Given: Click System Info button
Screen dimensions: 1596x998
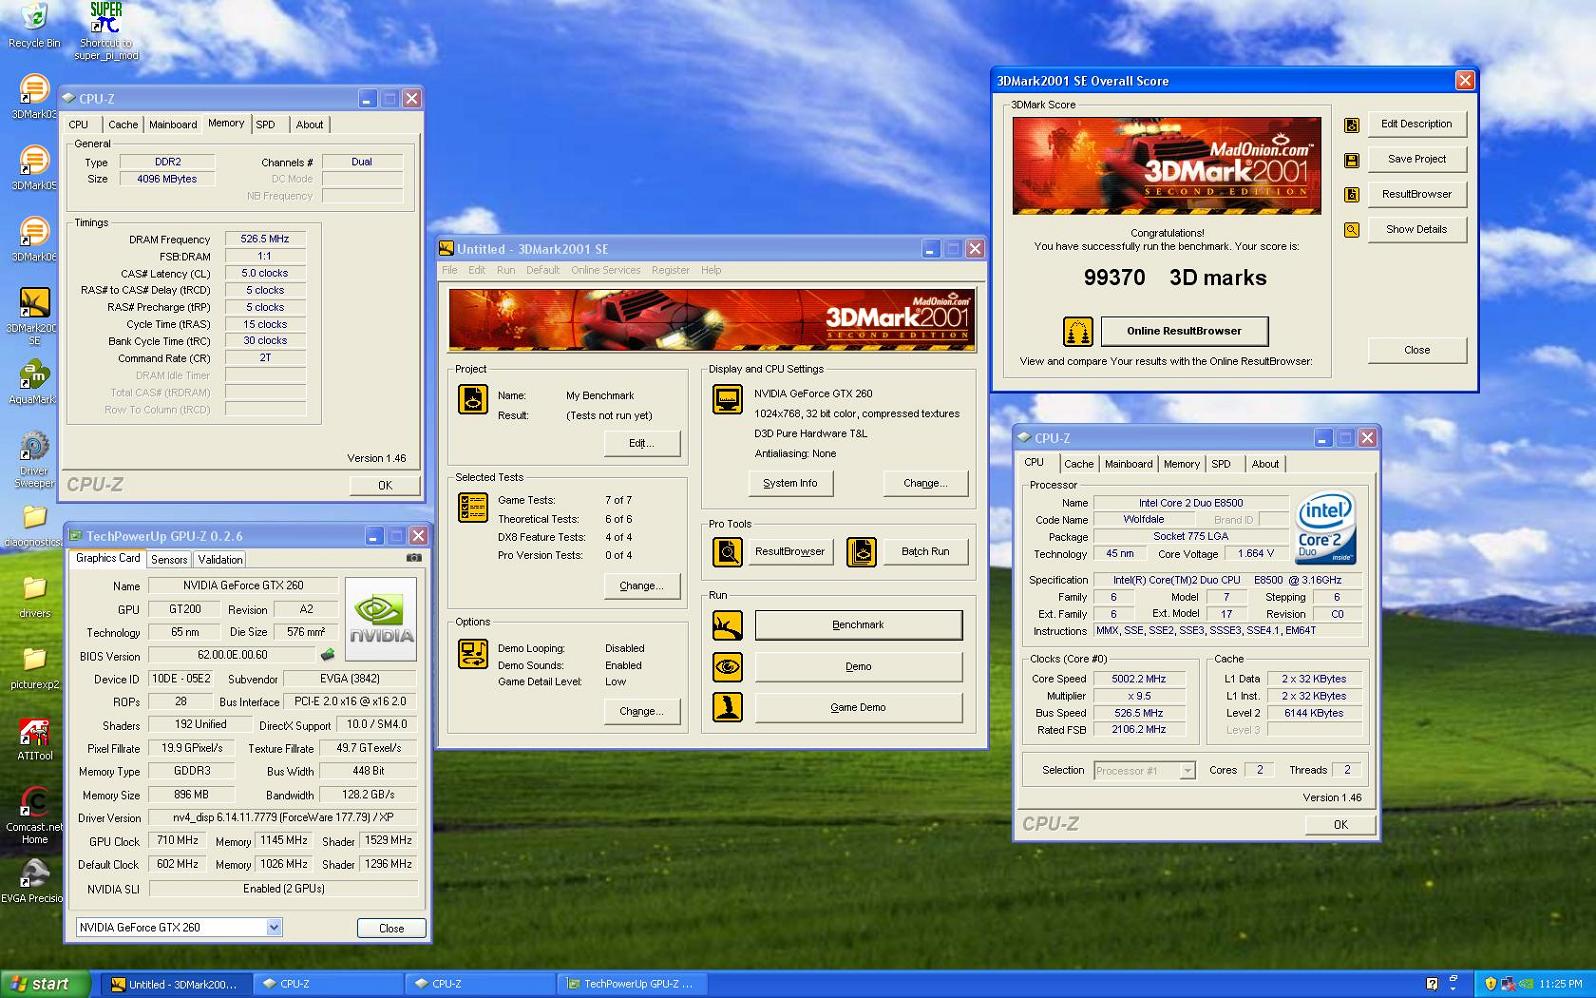Looking at the screenshot, I should click(790, 483).
